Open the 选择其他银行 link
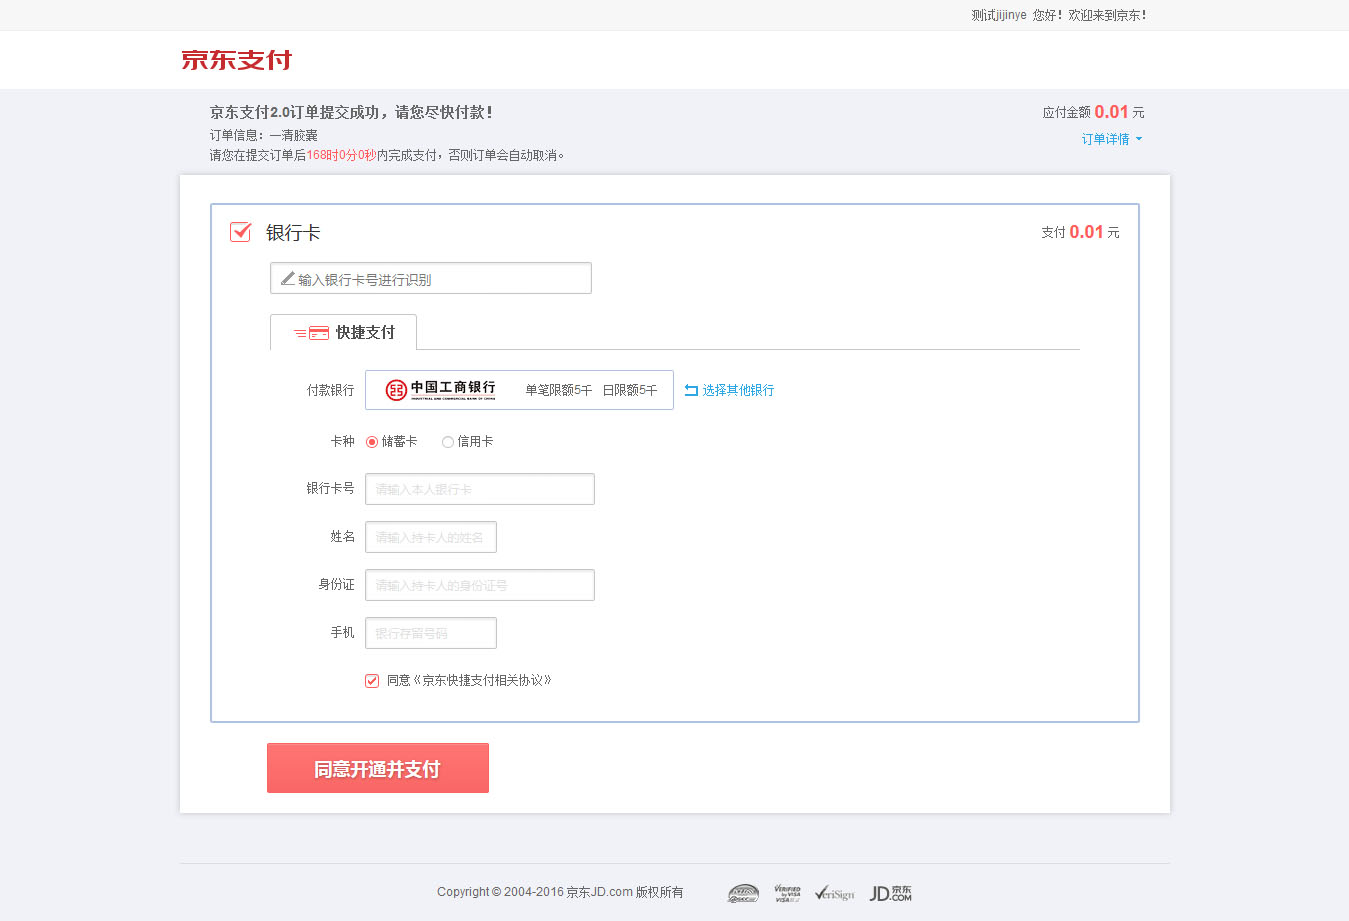 click(738, 390)
